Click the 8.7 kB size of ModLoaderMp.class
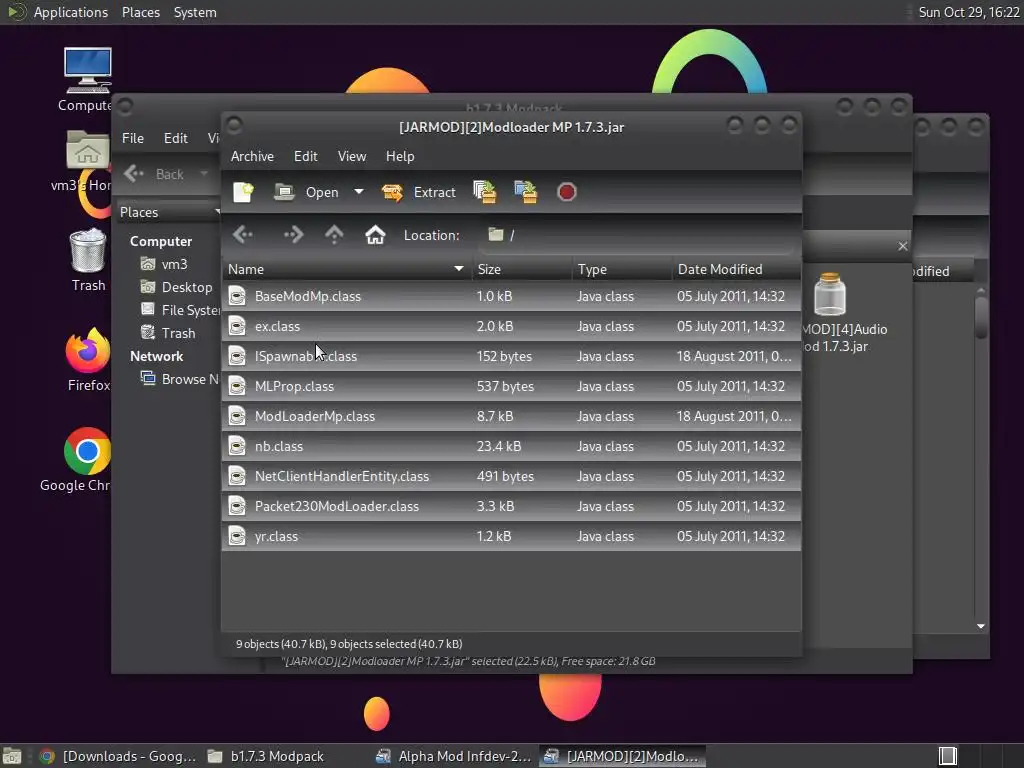Viewport: 1024px width, 768px height. [x=494, y=416]
